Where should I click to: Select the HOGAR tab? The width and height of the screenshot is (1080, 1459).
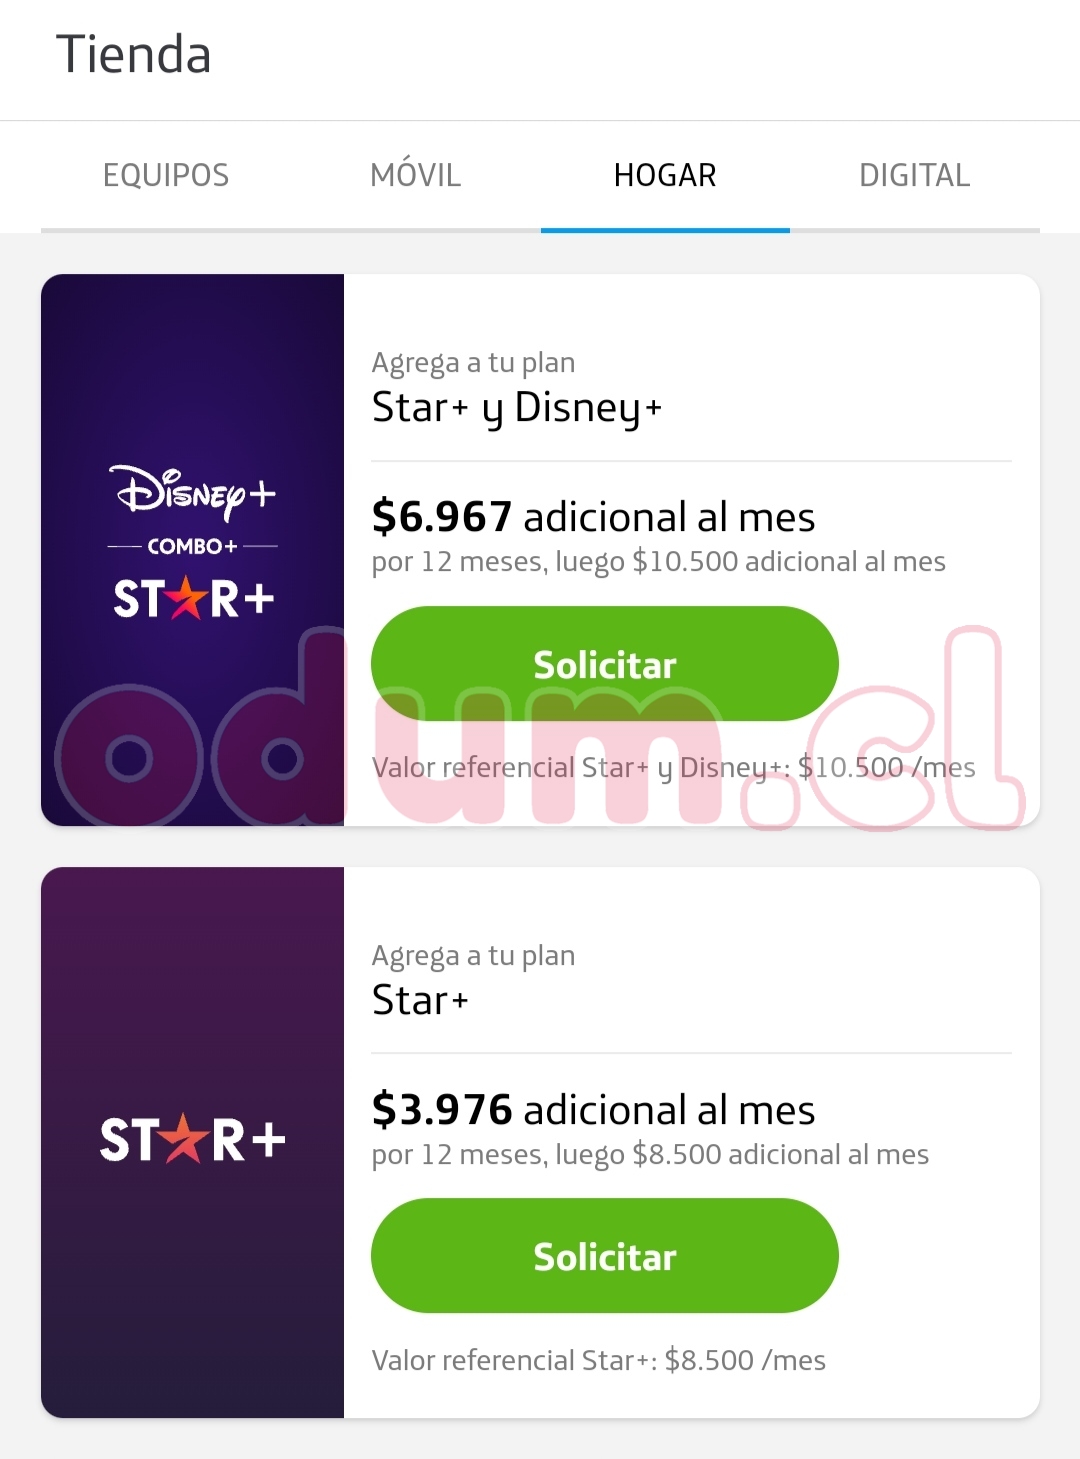pos(665,176)
